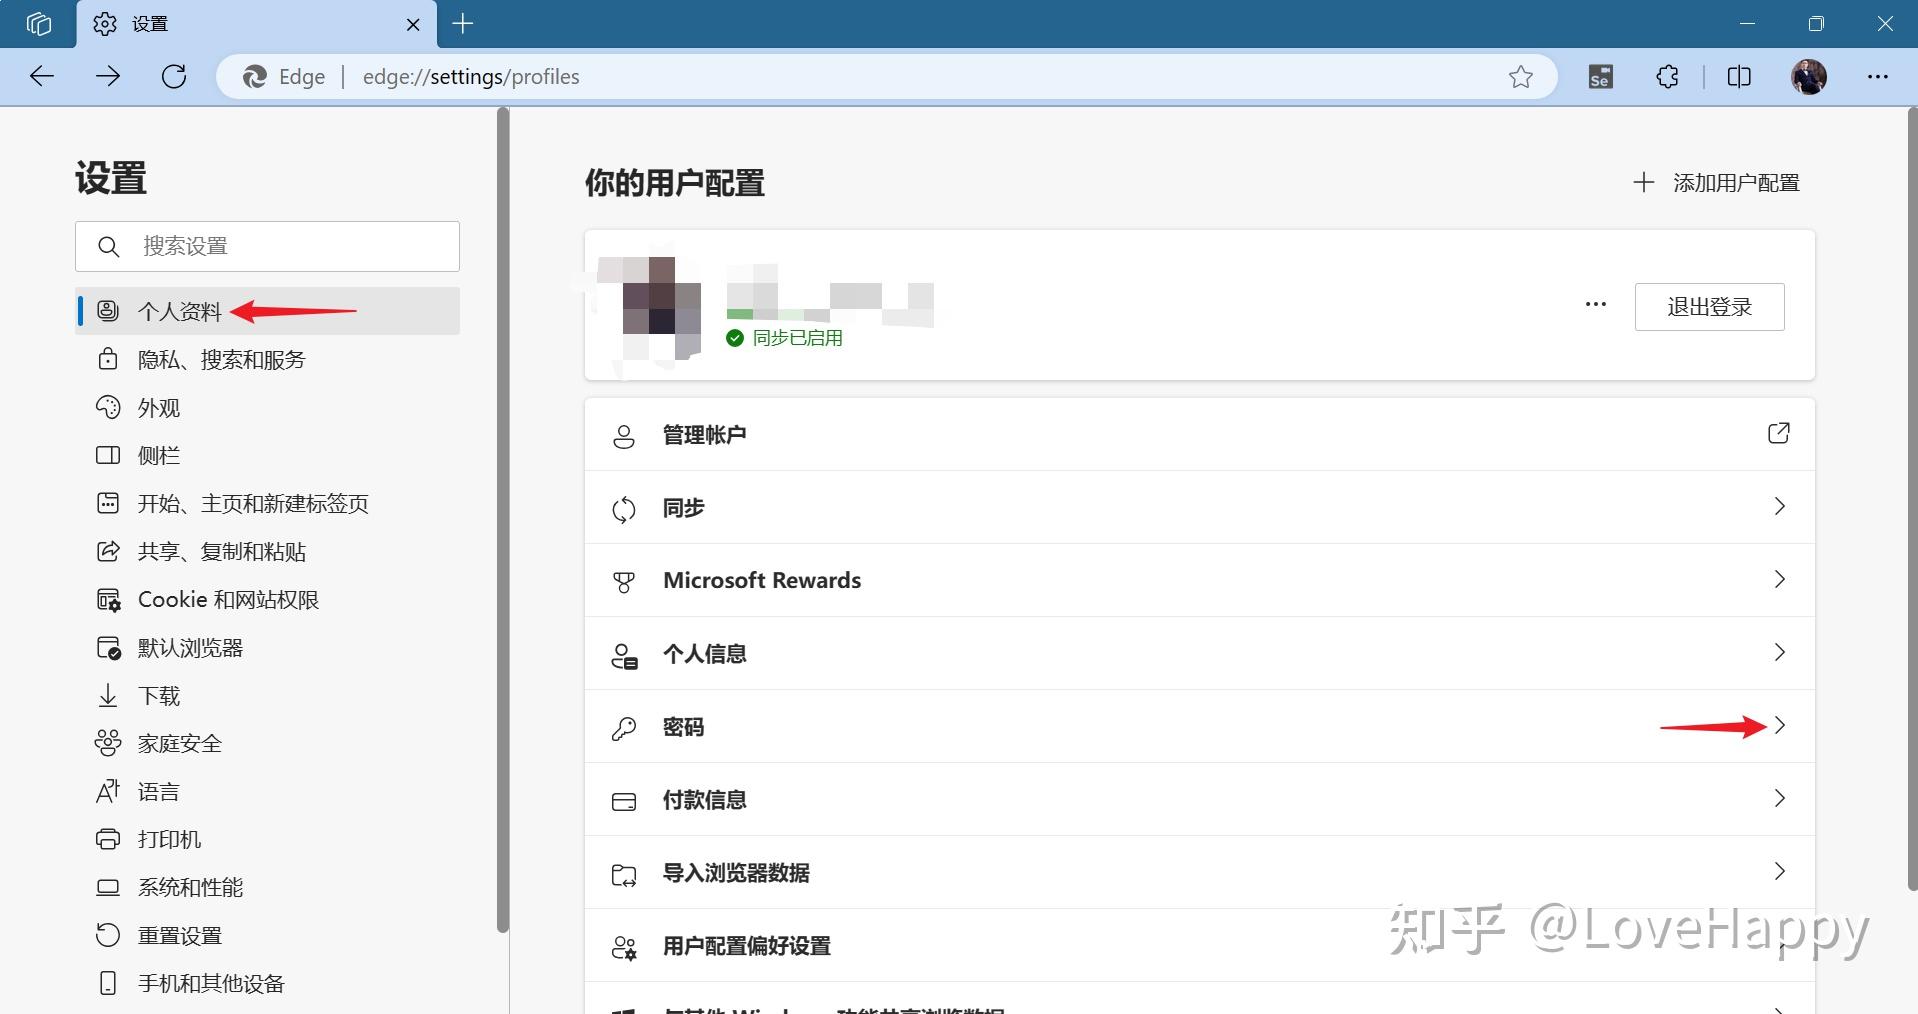Expand 导入浏览器数据 chevron

[1779, 871]
